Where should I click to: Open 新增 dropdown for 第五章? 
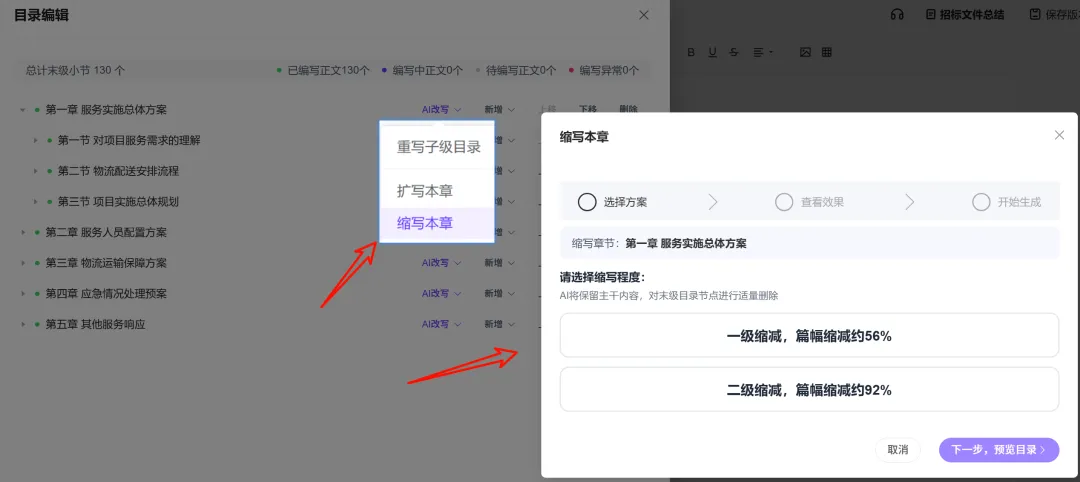tap(499, 324)
